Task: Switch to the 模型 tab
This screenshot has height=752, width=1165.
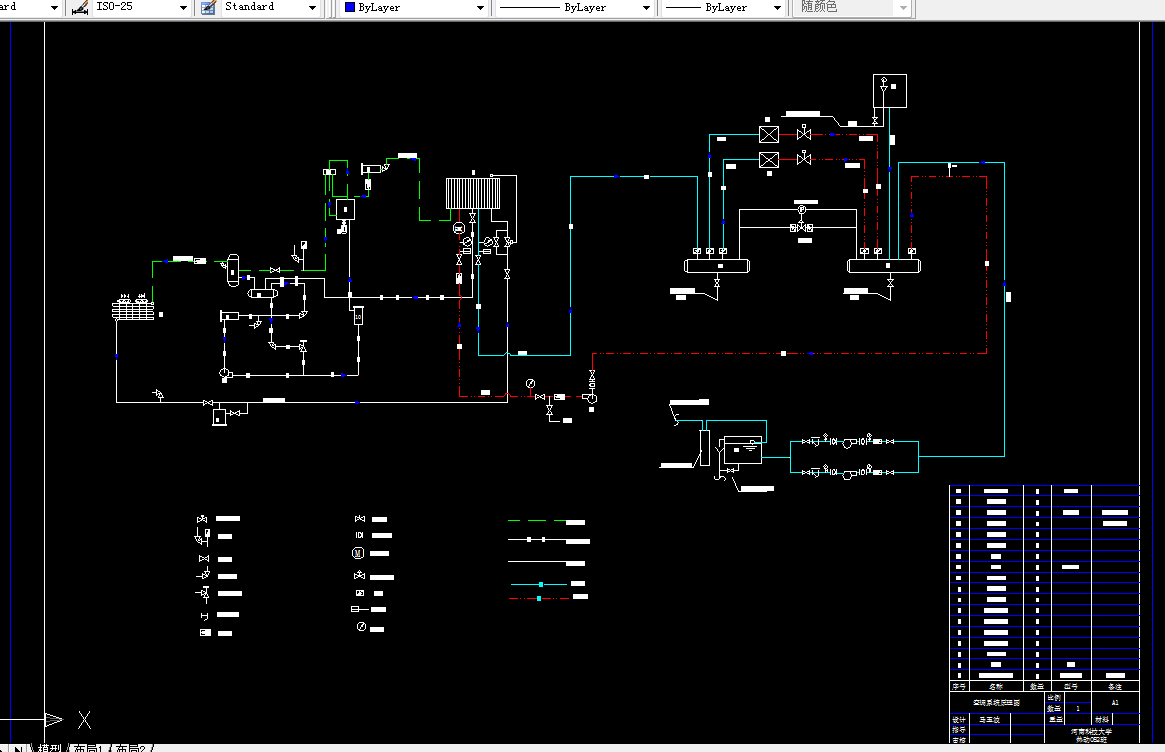Action: 50,748
